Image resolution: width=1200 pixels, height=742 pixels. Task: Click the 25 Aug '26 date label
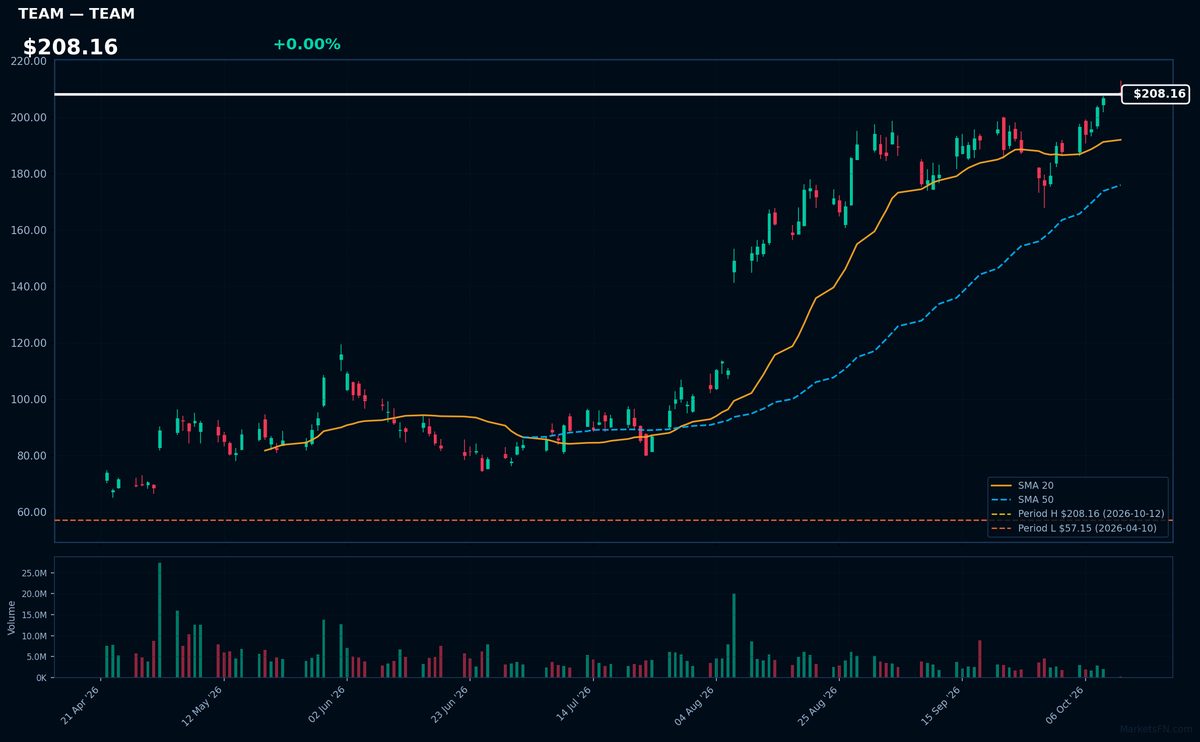click(x=817, y=705)
